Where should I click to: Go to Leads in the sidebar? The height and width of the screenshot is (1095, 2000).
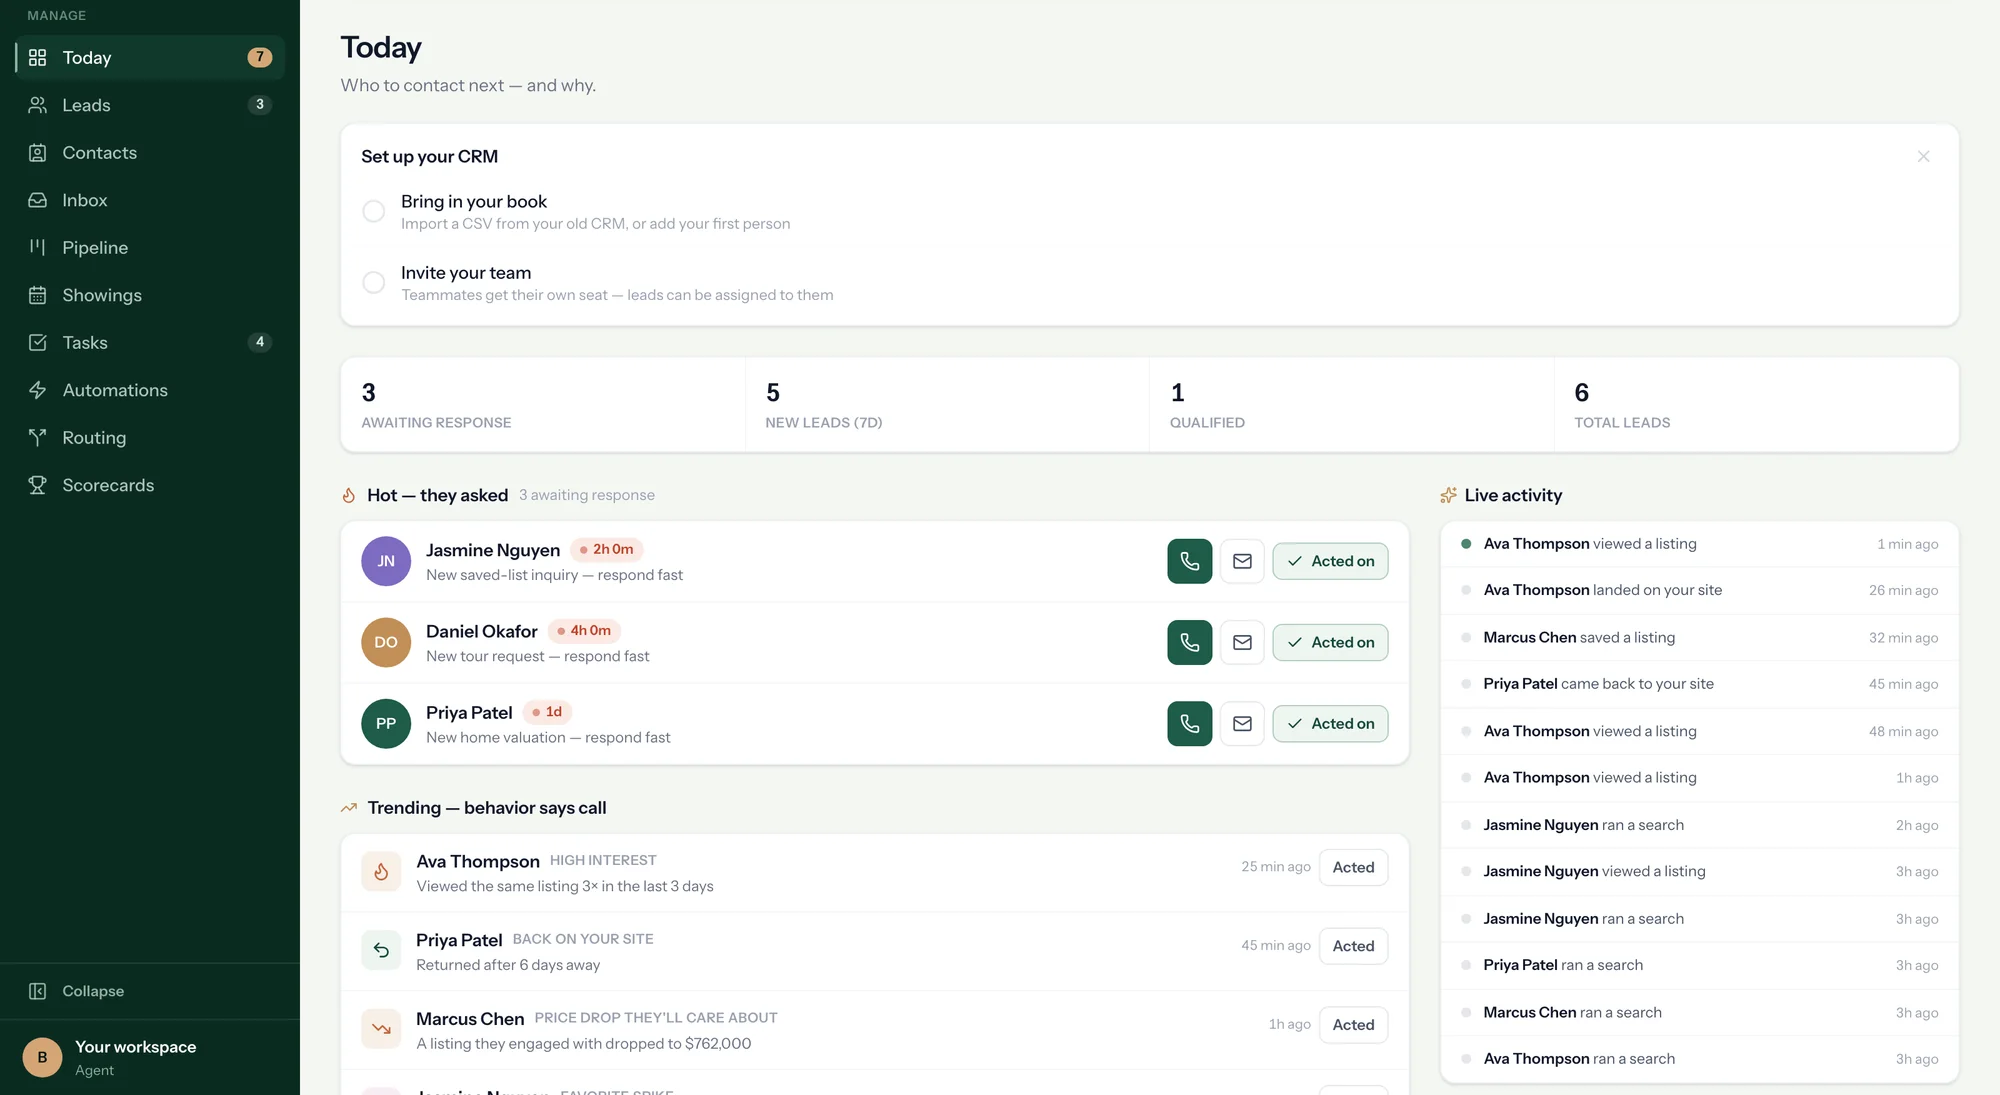pos(150,105)
